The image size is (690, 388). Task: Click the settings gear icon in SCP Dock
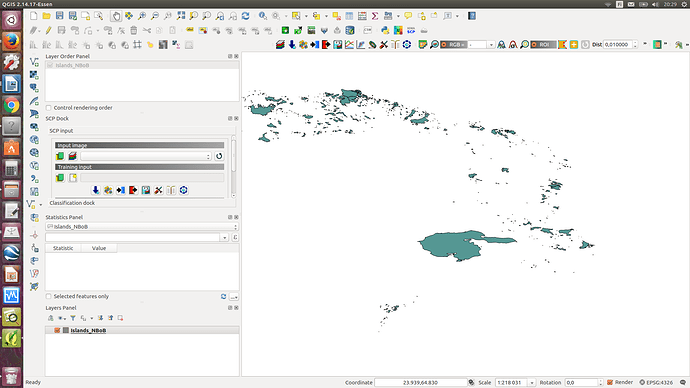coord(184,190)
